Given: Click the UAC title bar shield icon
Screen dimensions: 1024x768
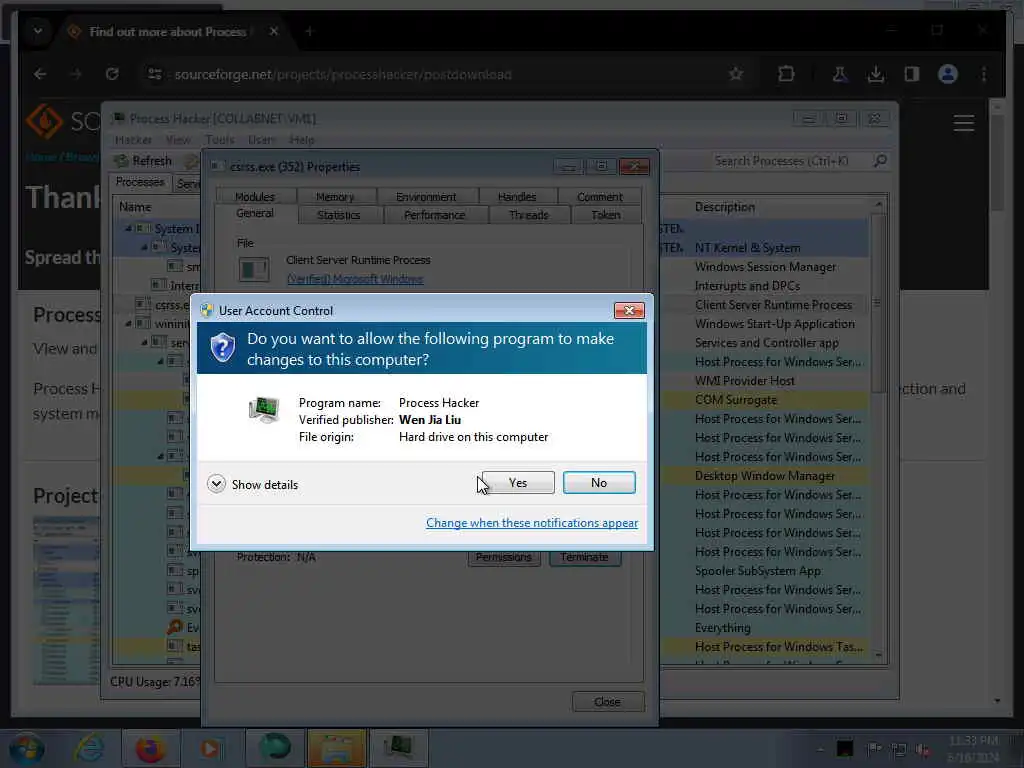Looking at the screenshot, I should (x=207, y=310).
